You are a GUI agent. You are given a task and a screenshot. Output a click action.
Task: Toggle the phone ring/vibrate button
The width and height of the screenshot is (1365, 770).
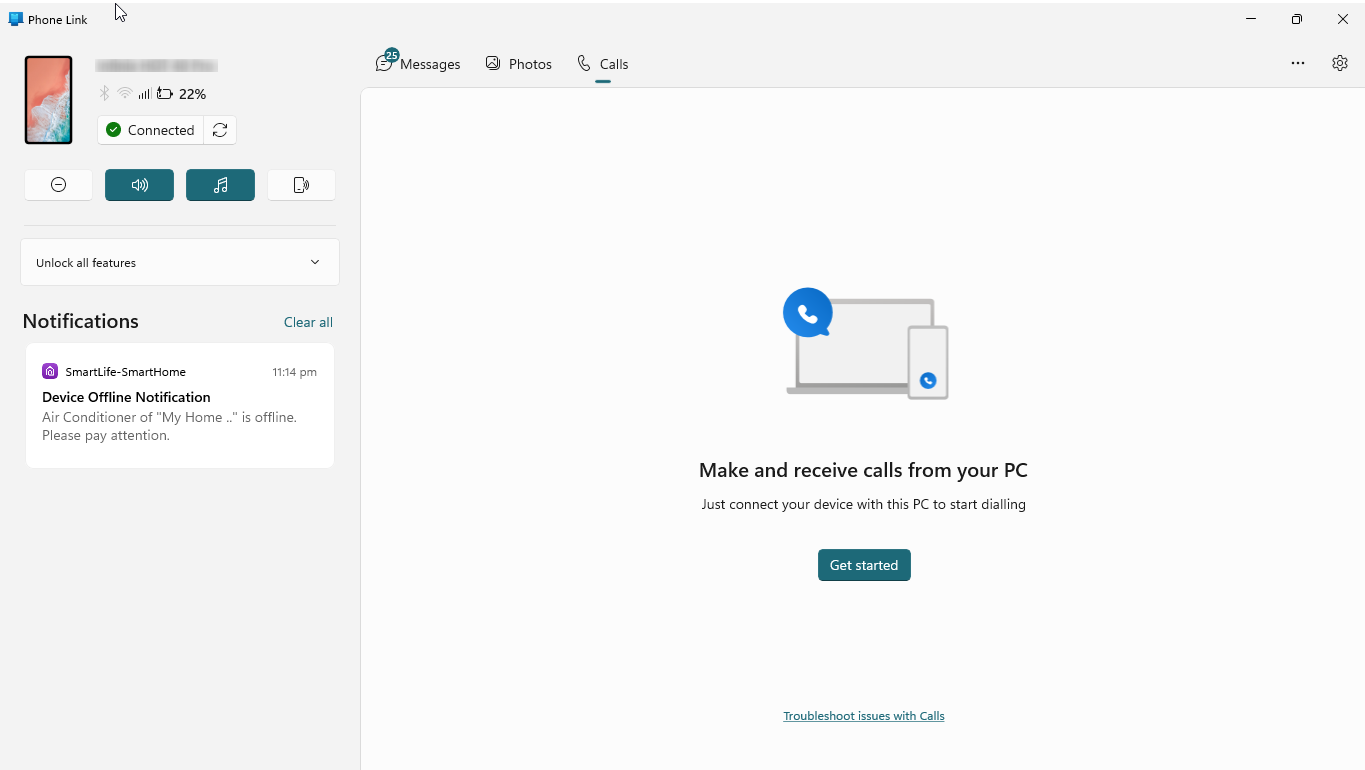click(302, 185)
